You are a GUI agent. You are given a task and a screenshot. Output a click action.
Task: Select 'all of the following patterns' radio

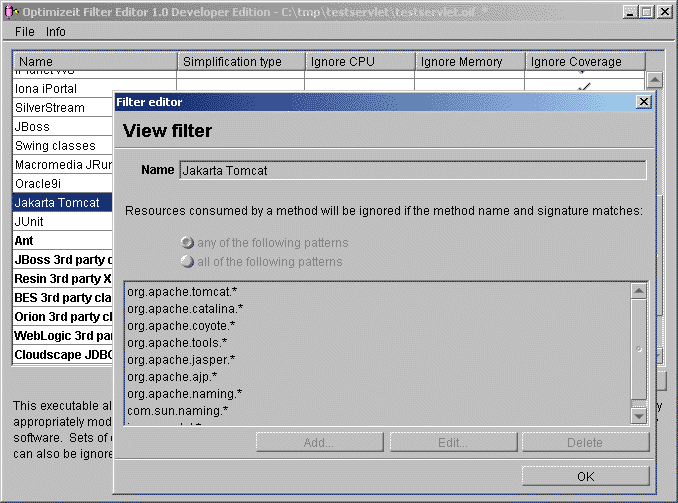pyautogui.click(x=186, y=262)
